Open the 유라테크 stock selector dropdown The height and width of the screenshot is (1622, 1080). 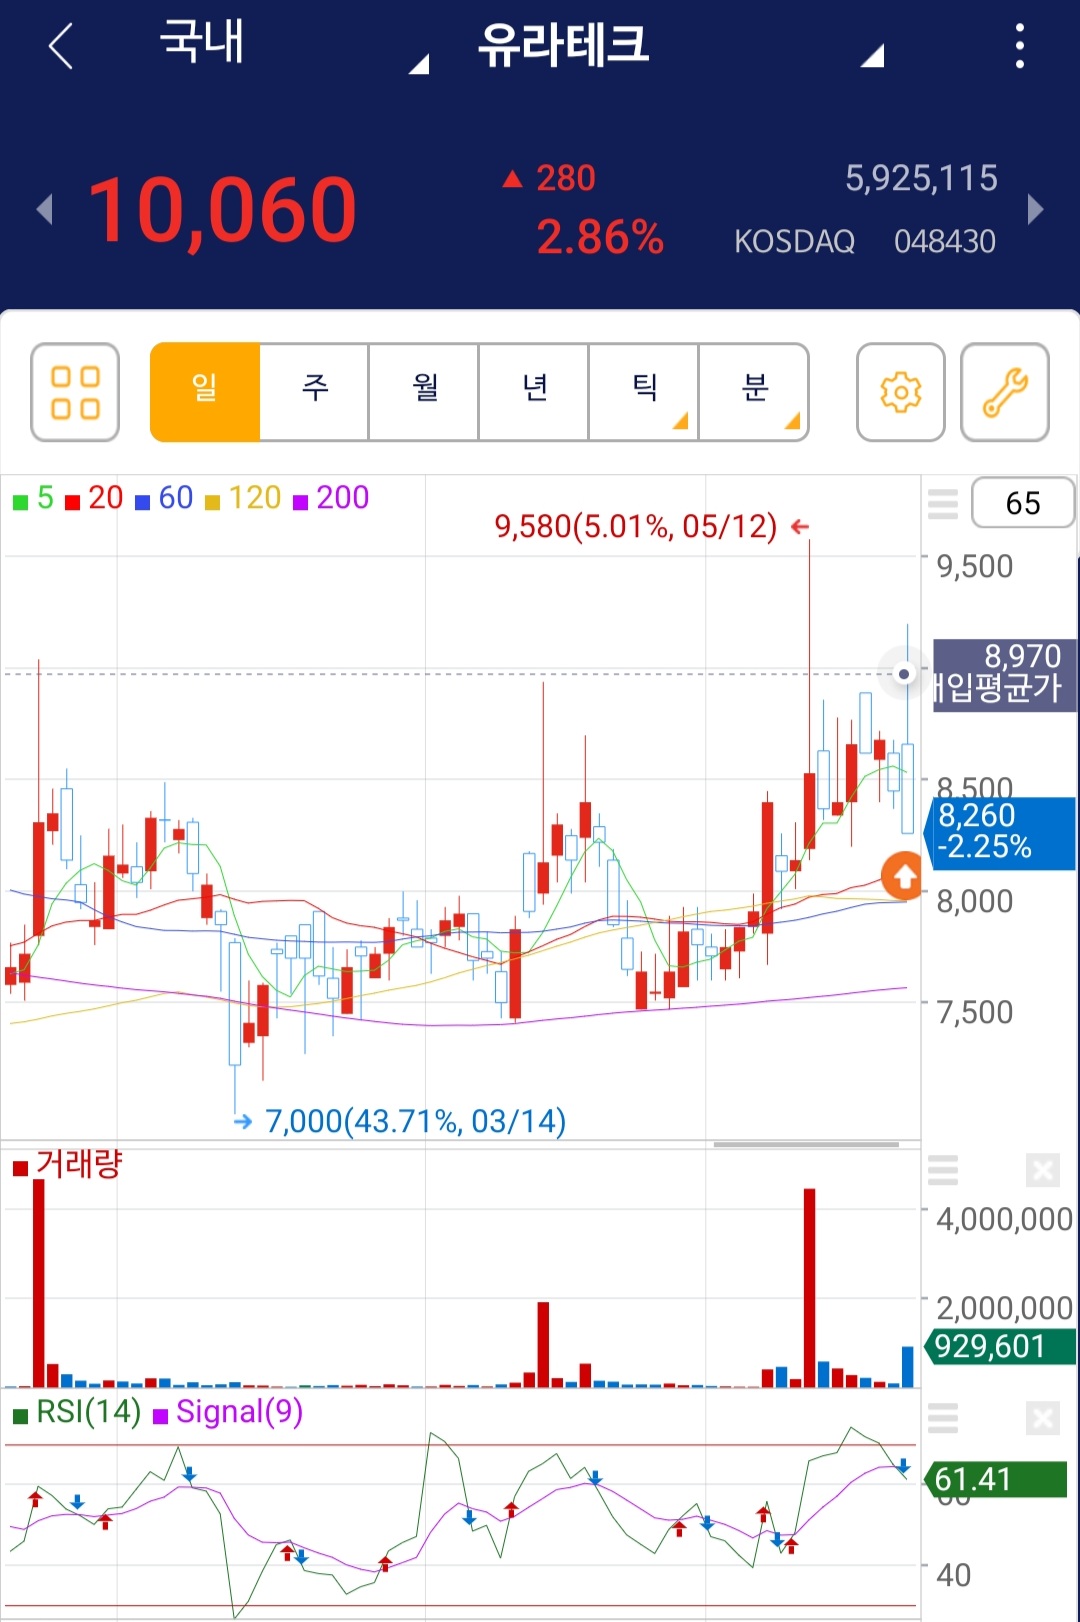[680, 46]
